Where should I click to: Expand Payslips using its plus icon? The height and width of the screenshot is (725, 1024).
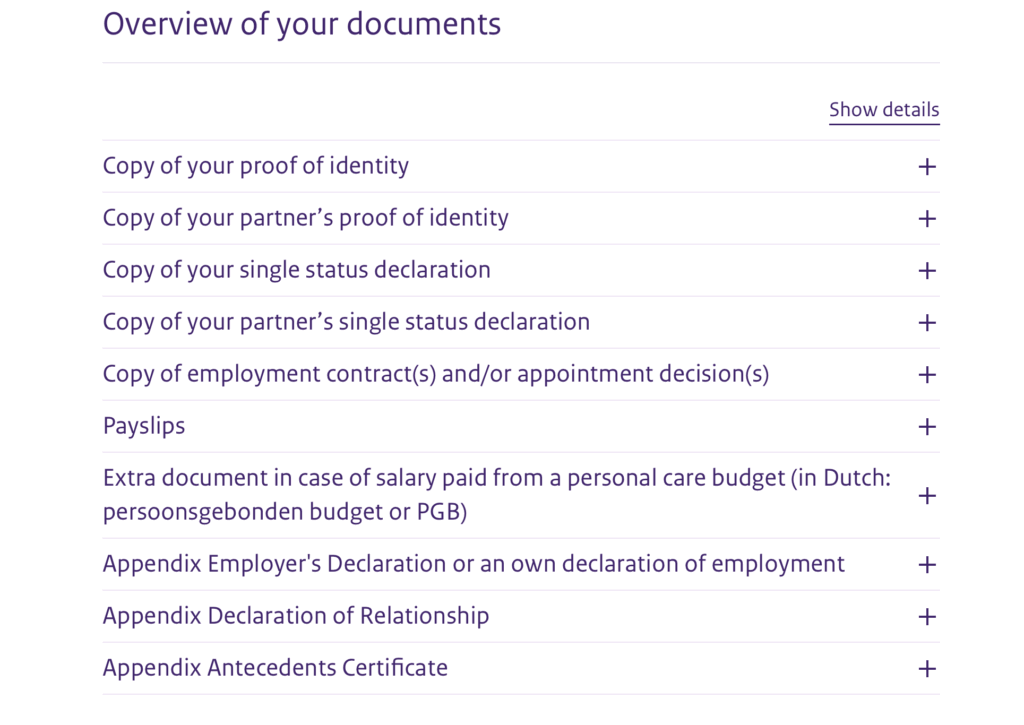click(927, 427)
